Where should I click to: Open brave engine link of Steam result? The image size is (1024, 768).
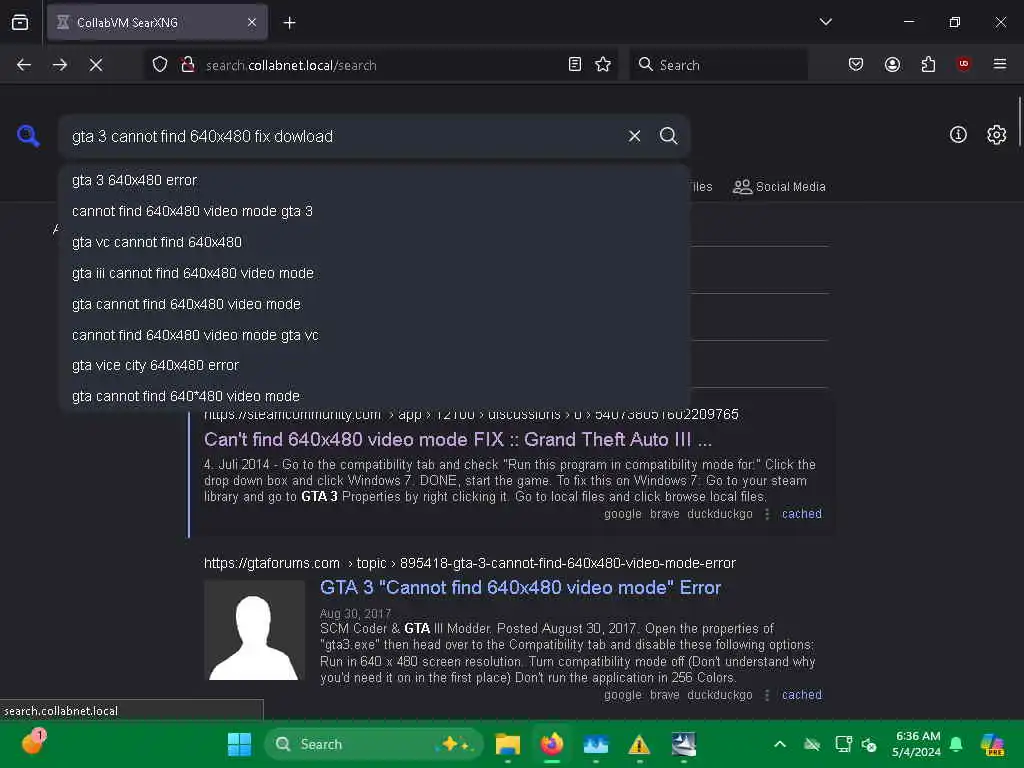(665, 514)
